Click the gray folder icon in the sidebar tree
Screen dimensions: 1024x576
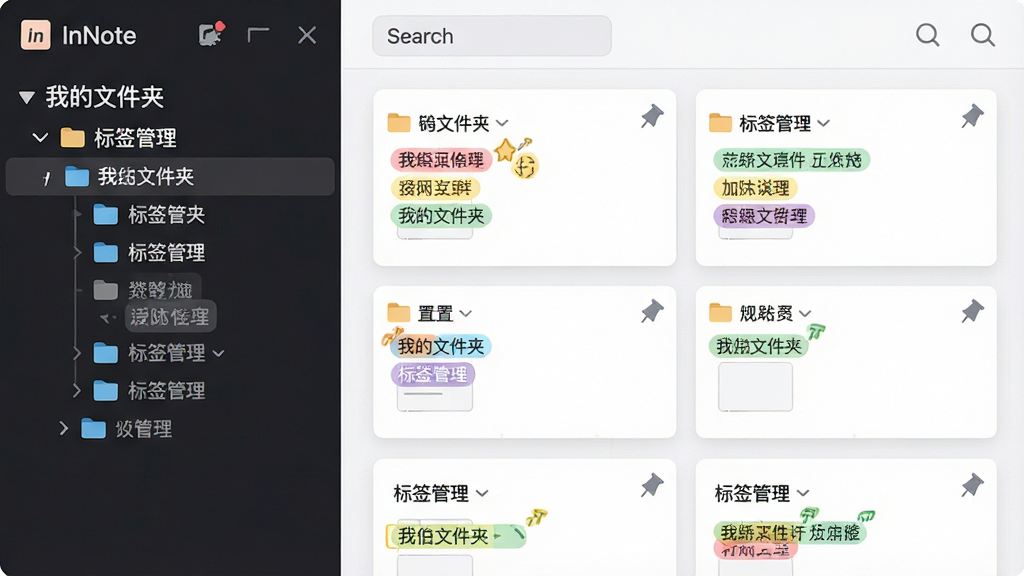tap(105, 289)
